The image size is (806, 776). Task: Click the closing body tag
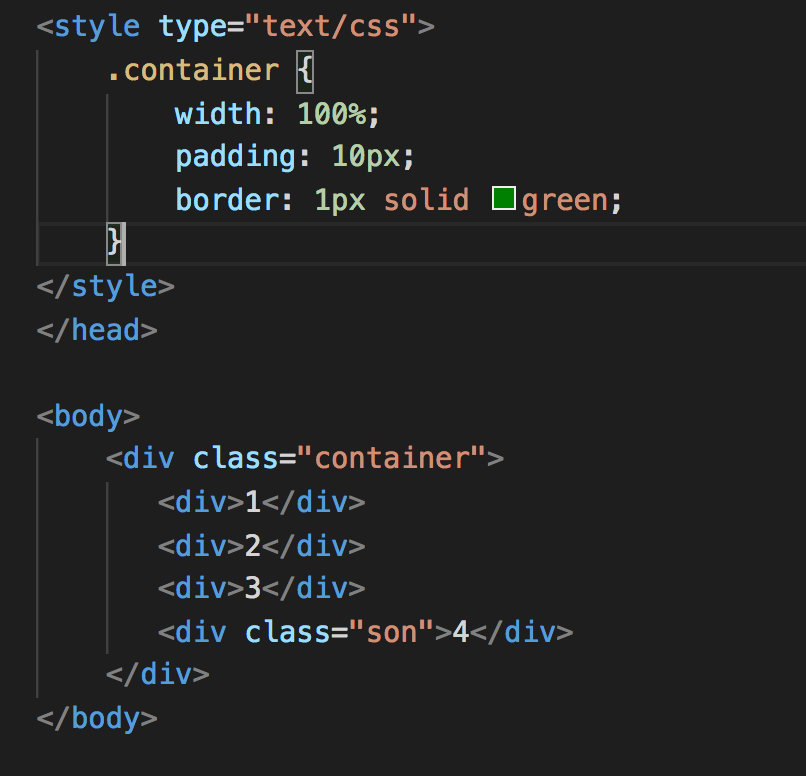tap(97, 718)
